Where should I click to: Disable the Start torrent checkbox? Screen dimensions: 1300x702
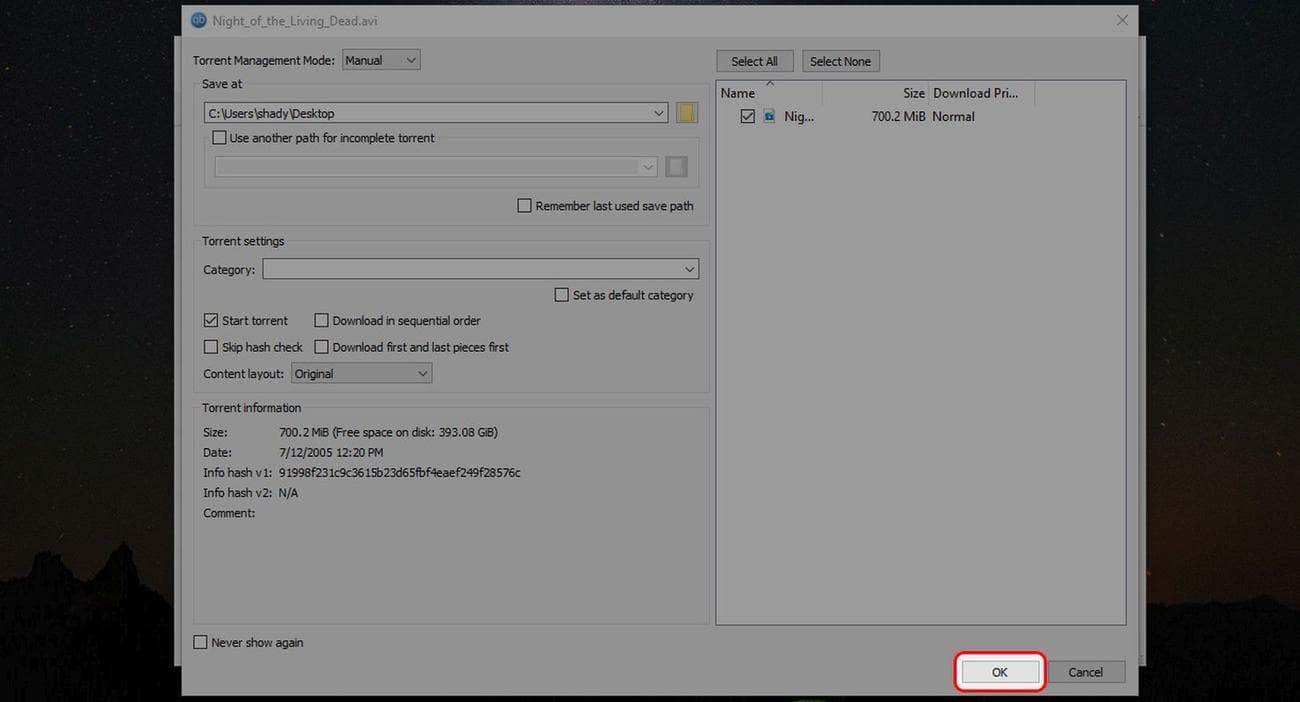click(x=211, y=321)
